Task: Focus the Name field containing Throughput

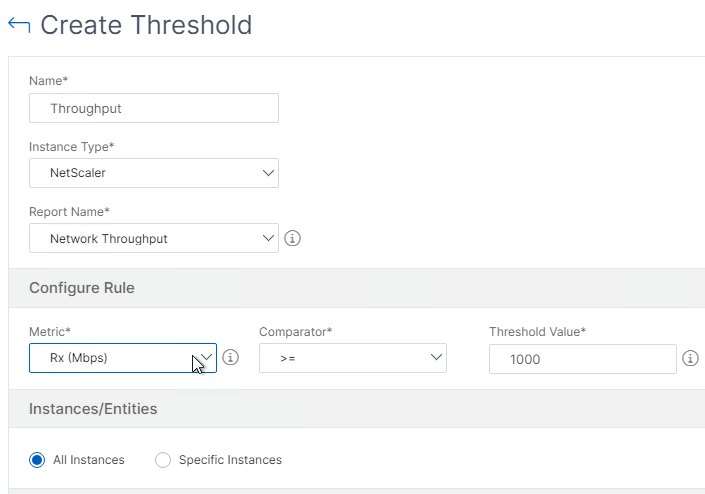Action: pyautogui.click(x=154, y=108)
